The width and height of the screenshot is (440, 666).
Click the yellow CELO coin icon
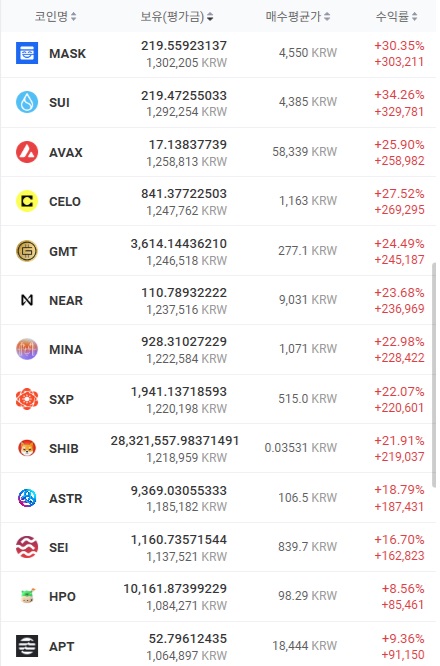coord(27,201)
